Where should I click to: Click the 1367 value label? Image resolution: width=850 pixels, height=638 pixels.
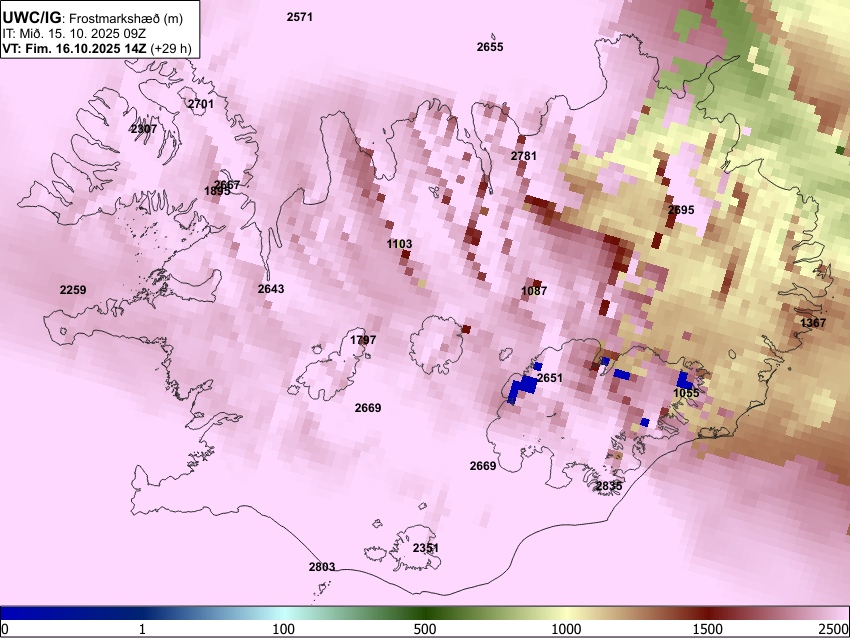tap(813, 323)
